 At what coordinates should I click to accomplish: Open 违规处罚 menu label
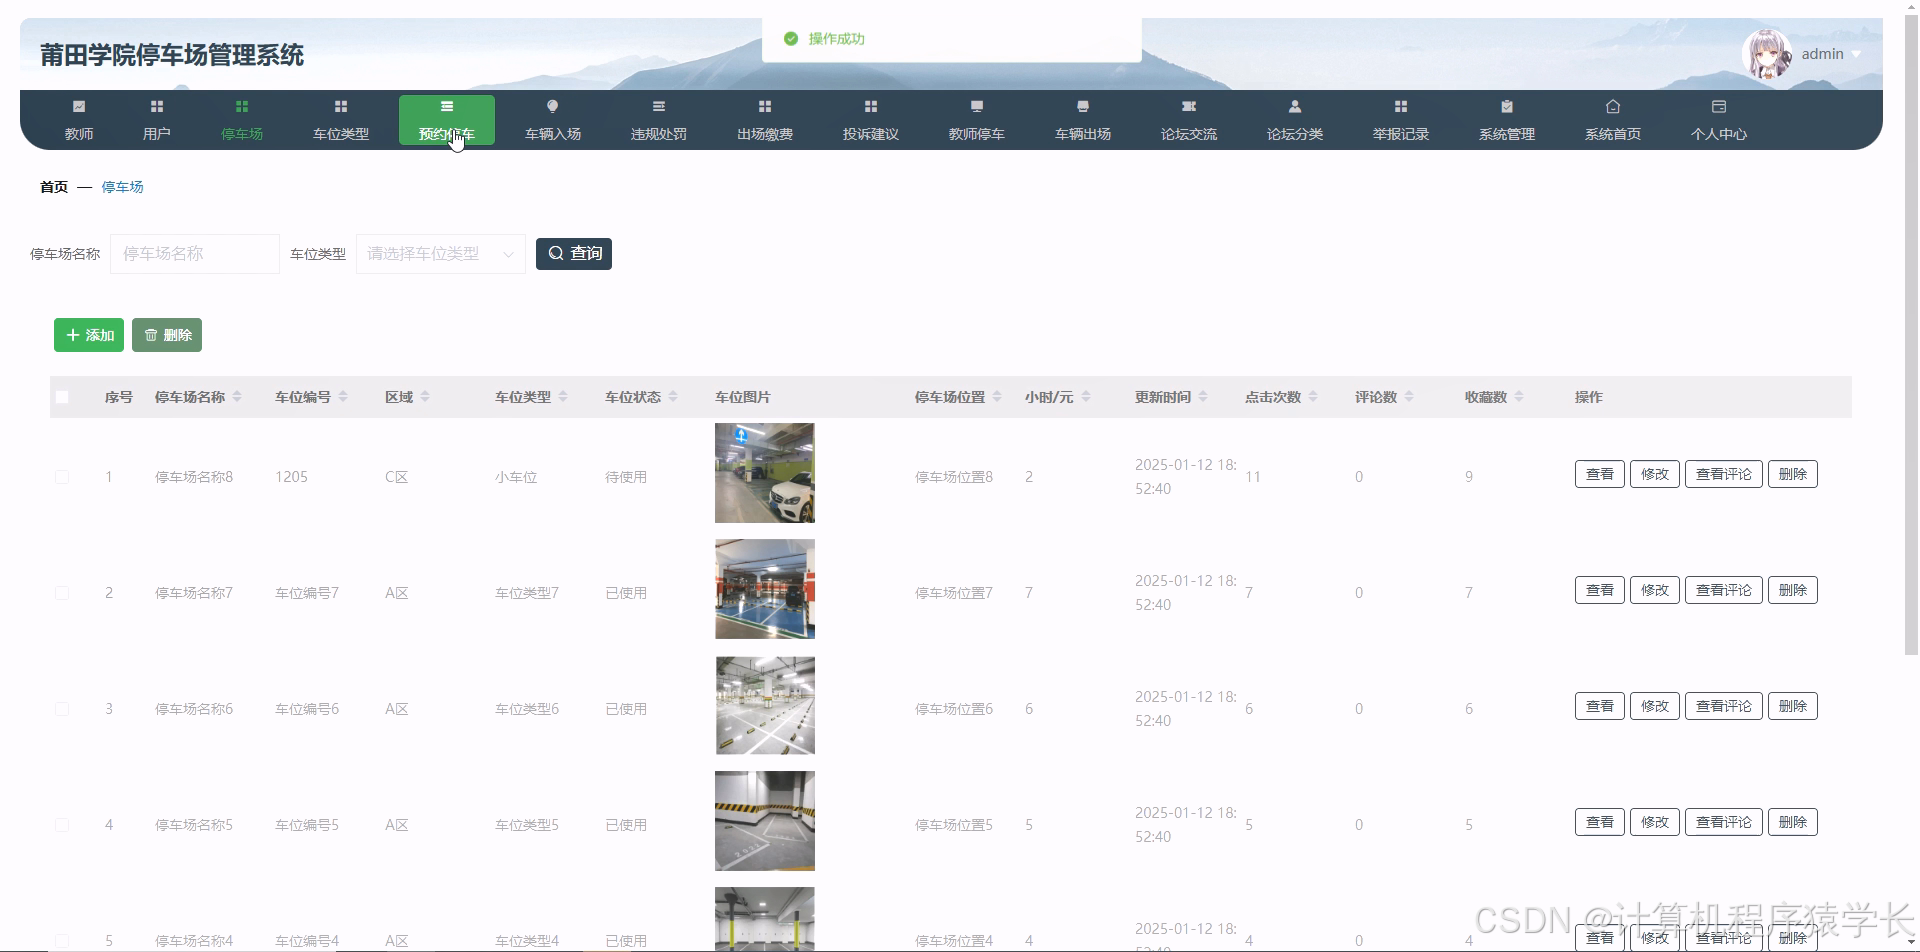tap(659, 134)
